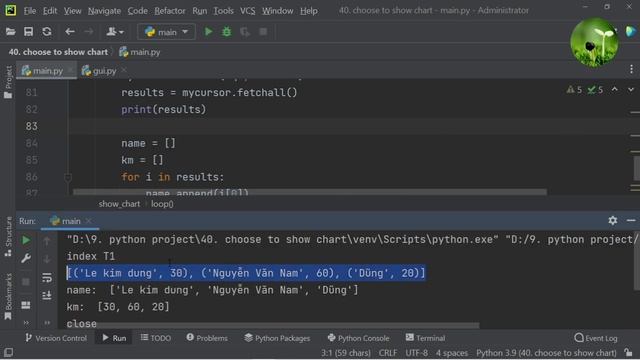Open Run panel settings gear
640x360 pixels.
(613, 220)
